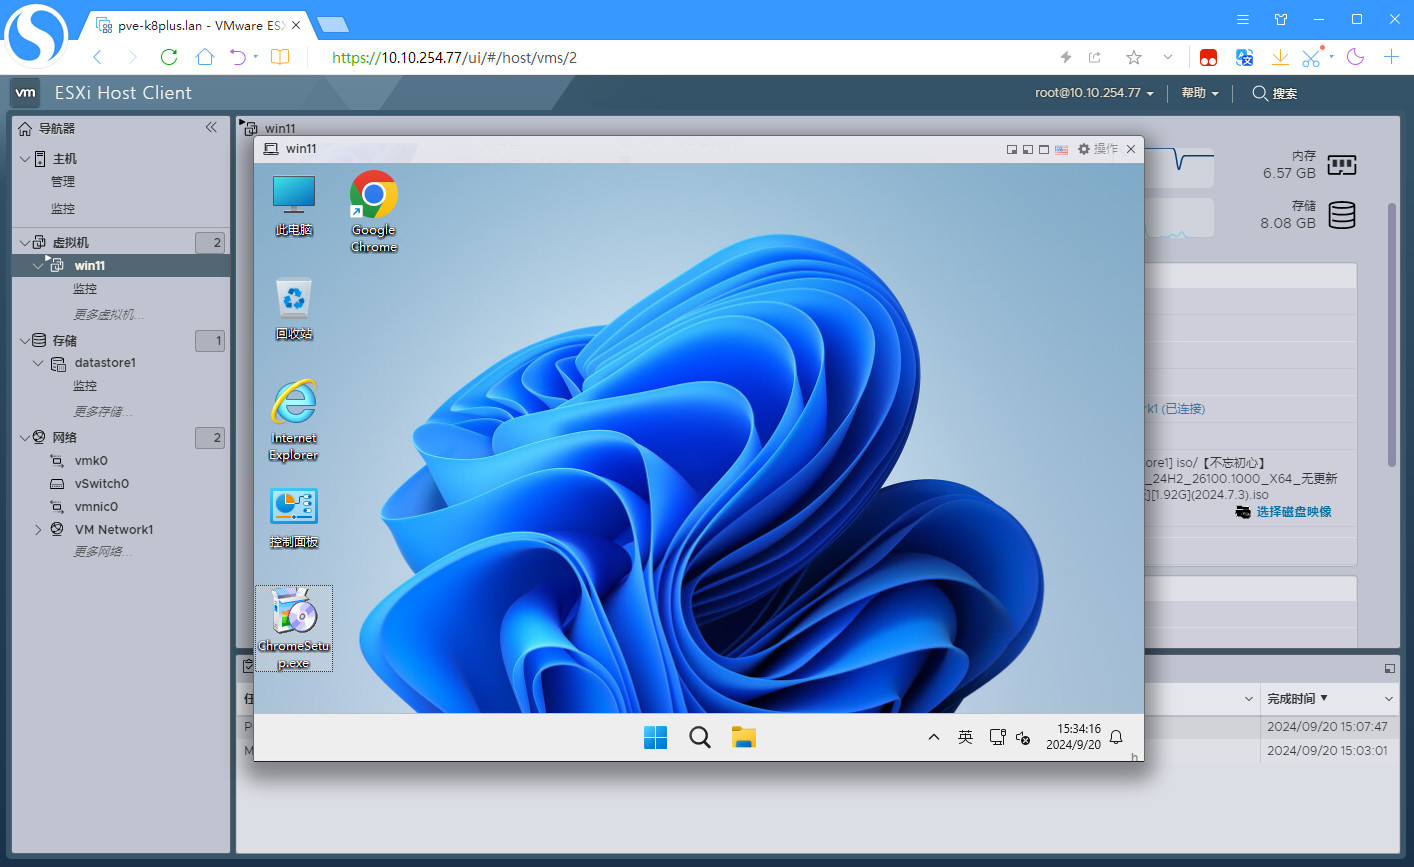The image size is (1414, 867).
Task: Open the translate extension icon
Action: (1245, 57)
